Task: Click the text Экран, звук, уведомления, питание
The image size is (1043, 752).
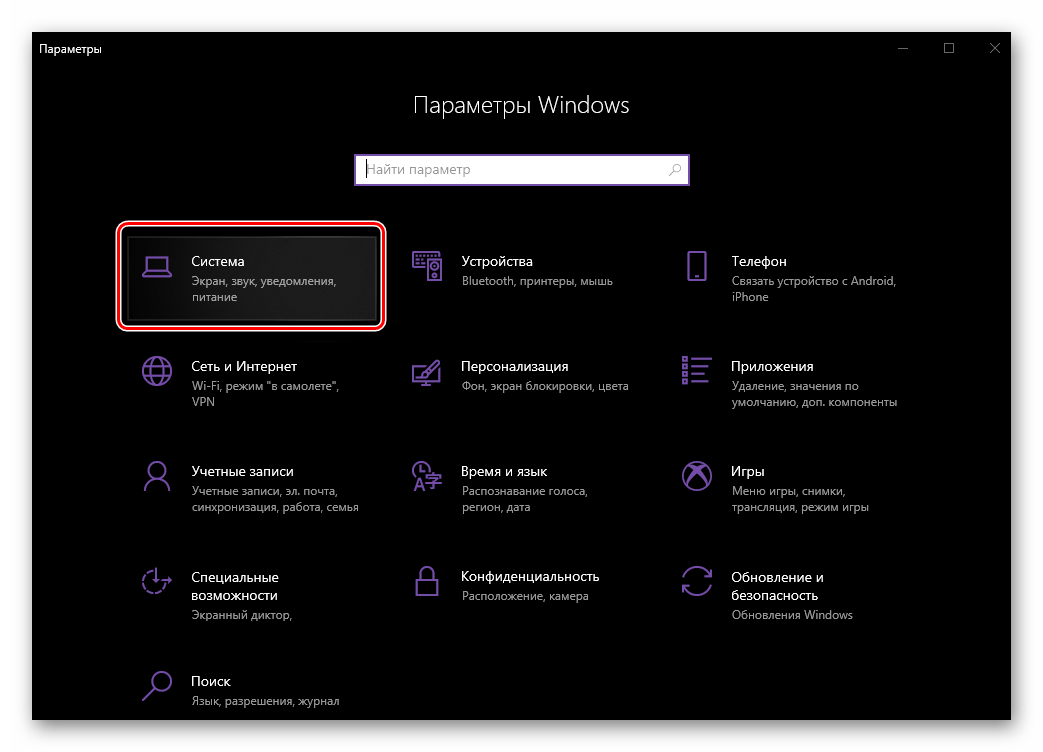Action: point(264,289)
